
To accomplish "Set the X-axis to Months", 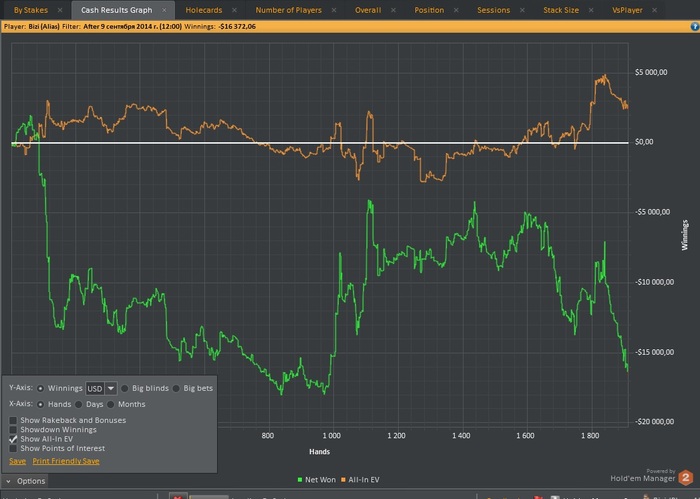I will point(111,404).
